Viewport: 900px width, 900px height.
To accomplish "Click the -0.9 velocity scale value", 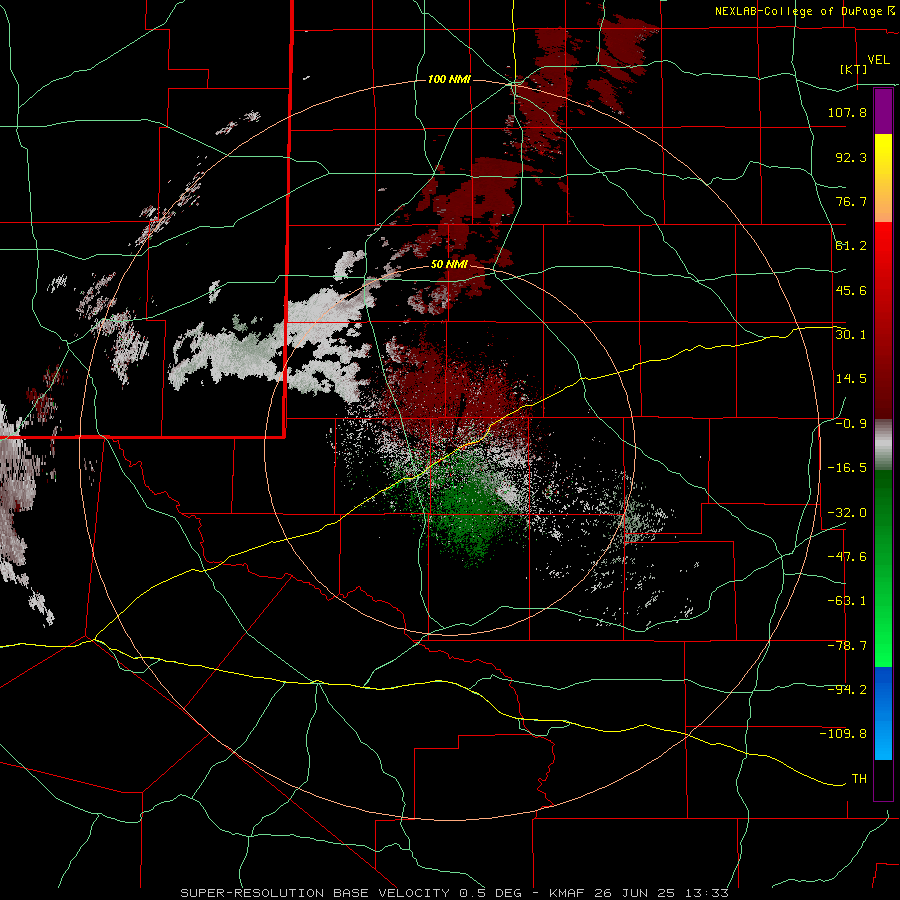I will 851,424.
